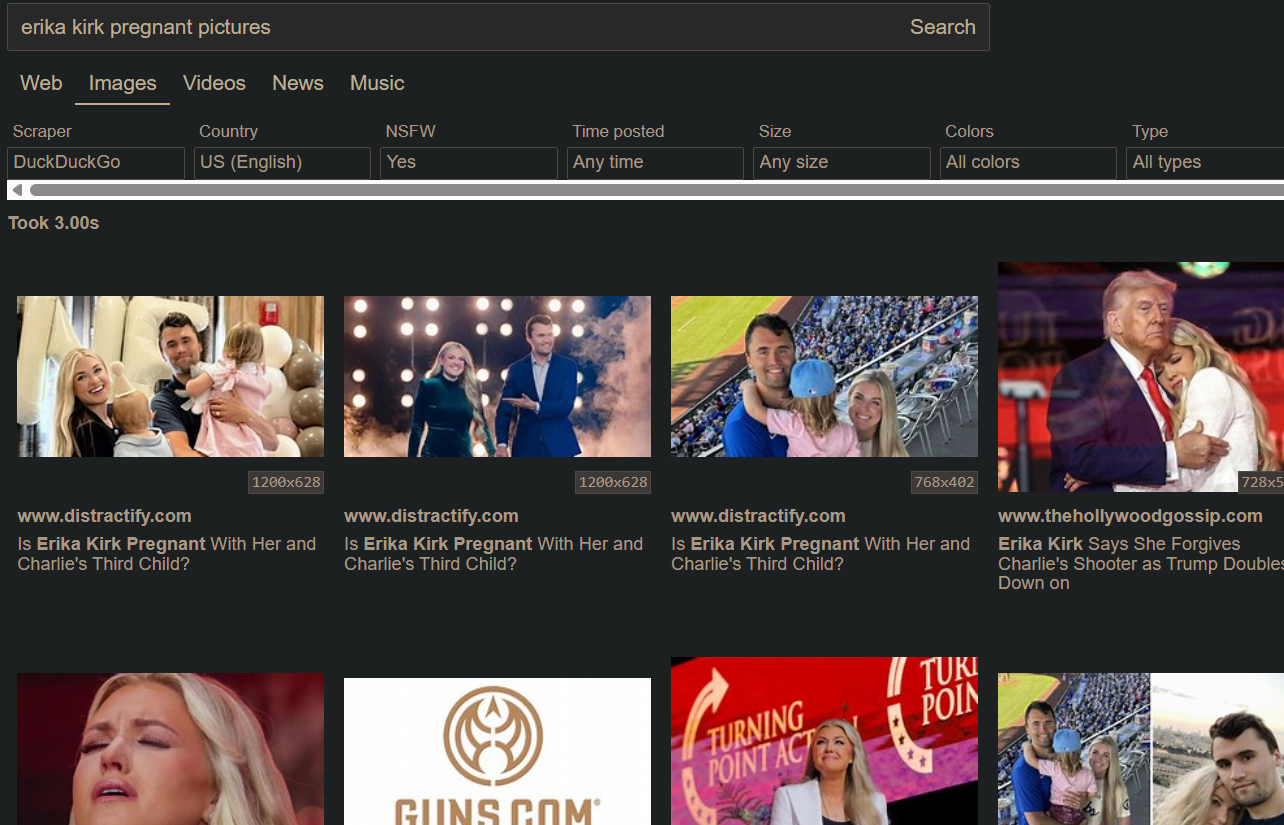Expand the Time posted dropdown
Viewport: 1284px width, 825px height.
click(655, 163)
